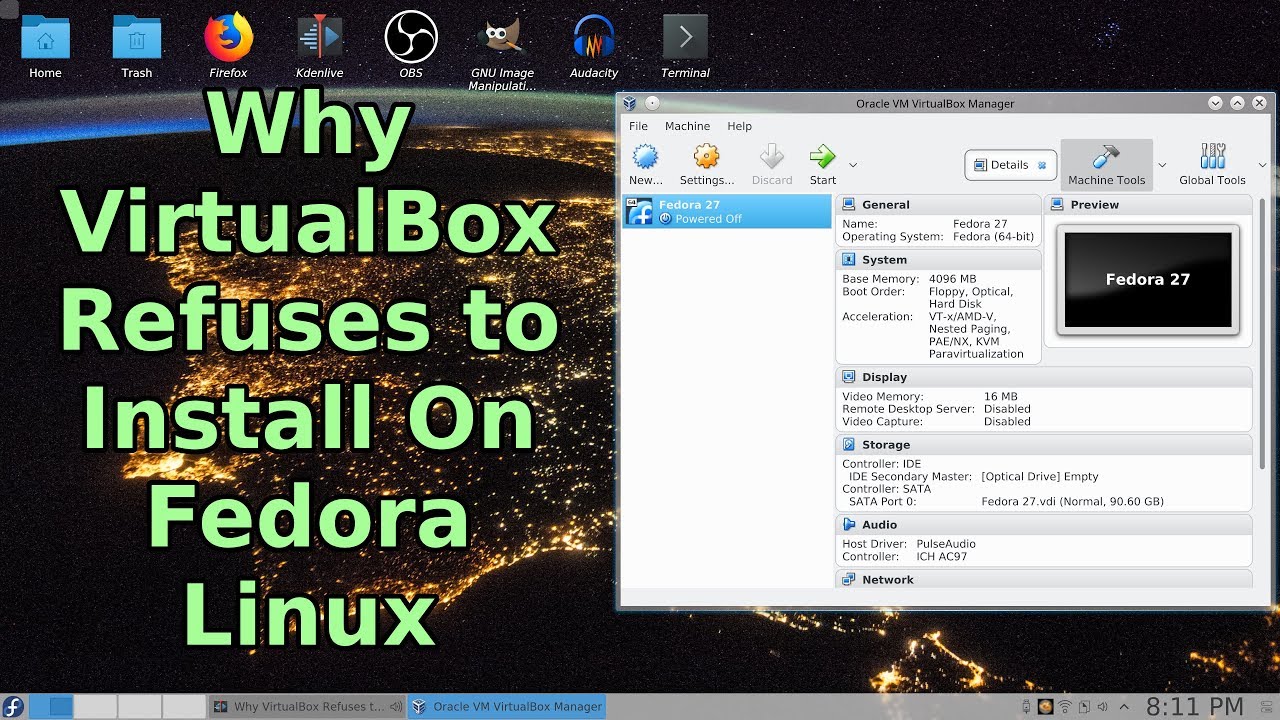This screenshot has height=720, width=1280.
Task: Switch to the first virtual desktop pager
Action: (50, 706)
